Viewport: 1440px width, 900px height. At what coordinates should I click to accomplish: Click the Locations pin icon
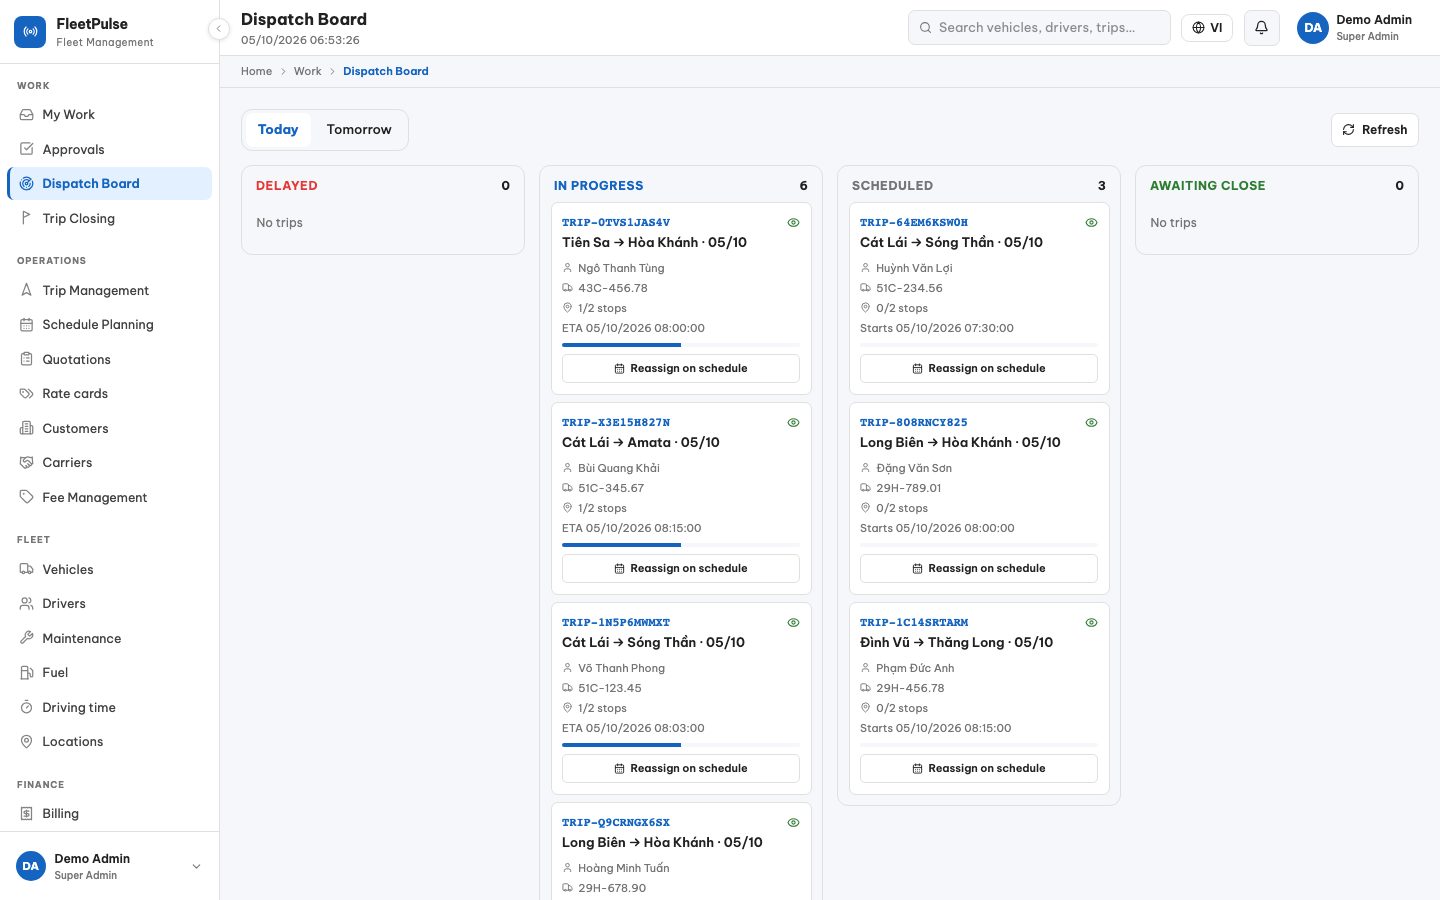(27, 742)
